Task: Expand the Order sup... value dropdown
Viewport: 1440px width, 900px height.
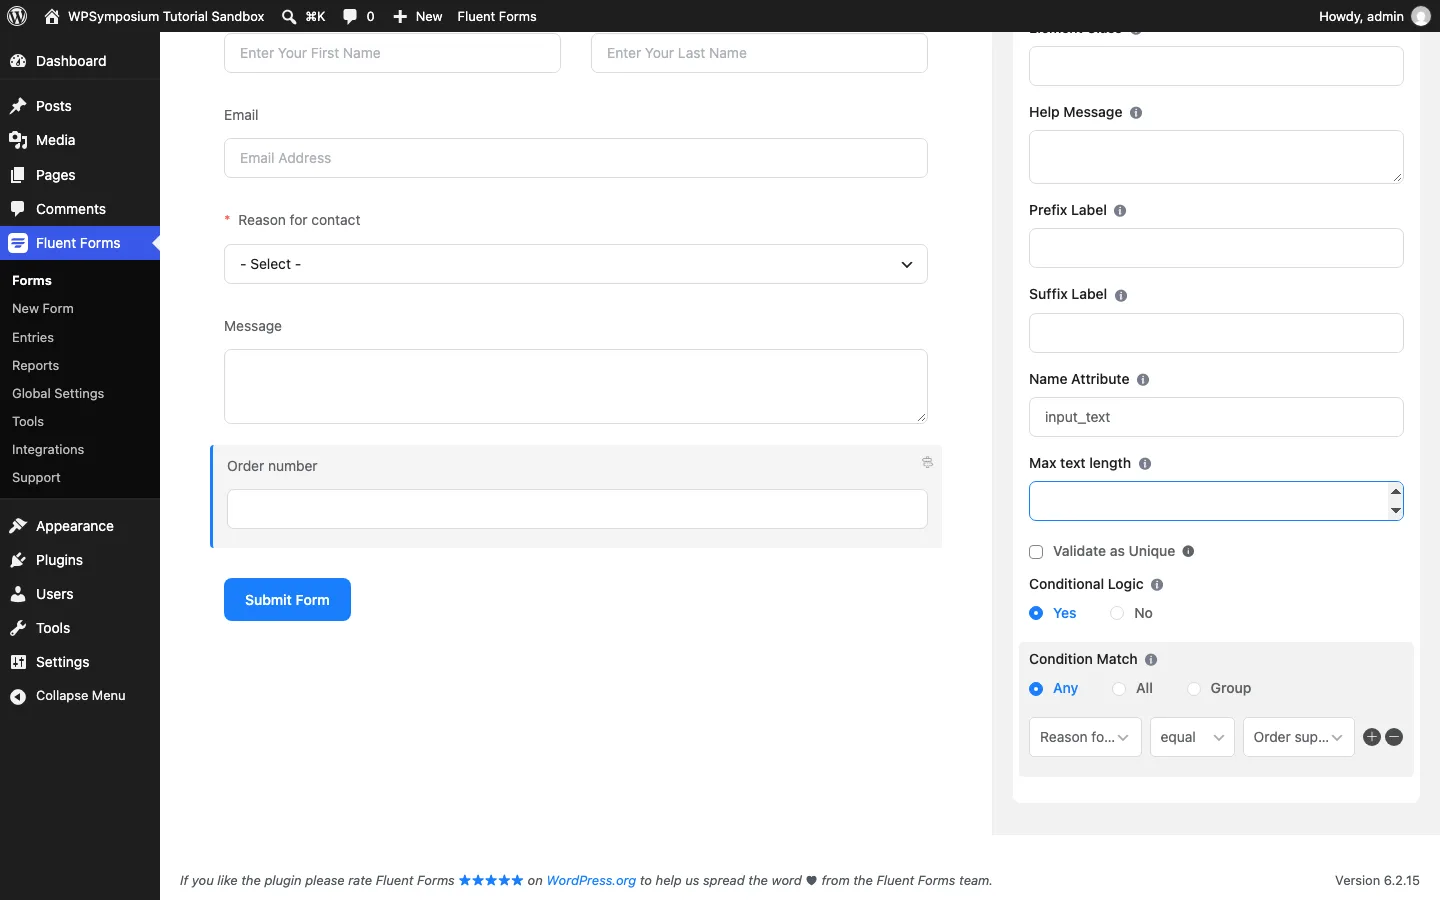Action: [1298, 737]
